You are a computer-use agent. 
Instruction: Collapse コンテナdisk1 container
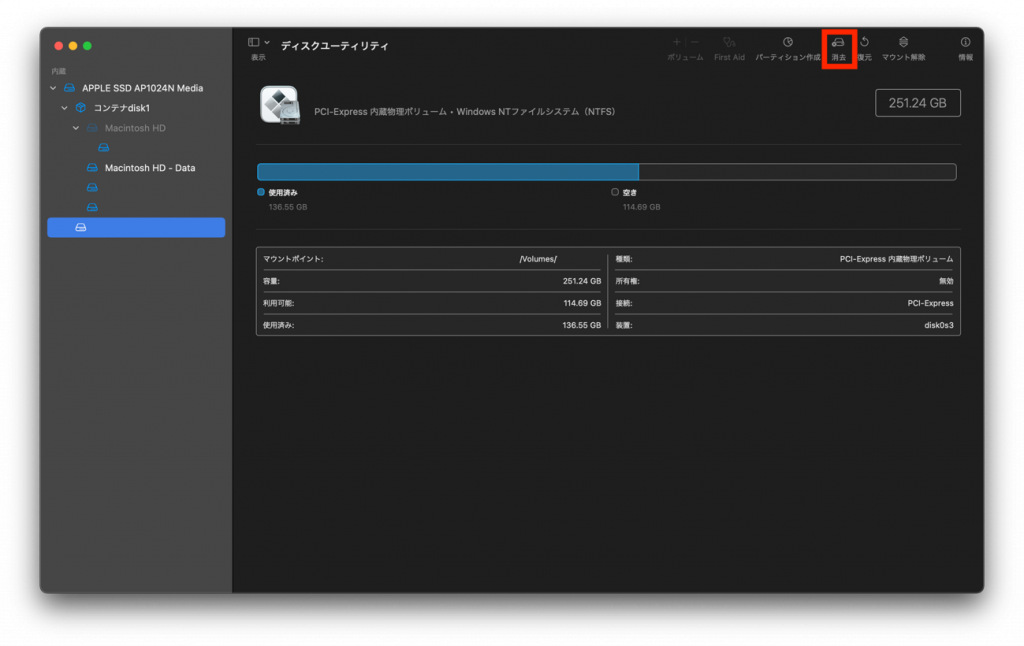[x=64, y=108]
